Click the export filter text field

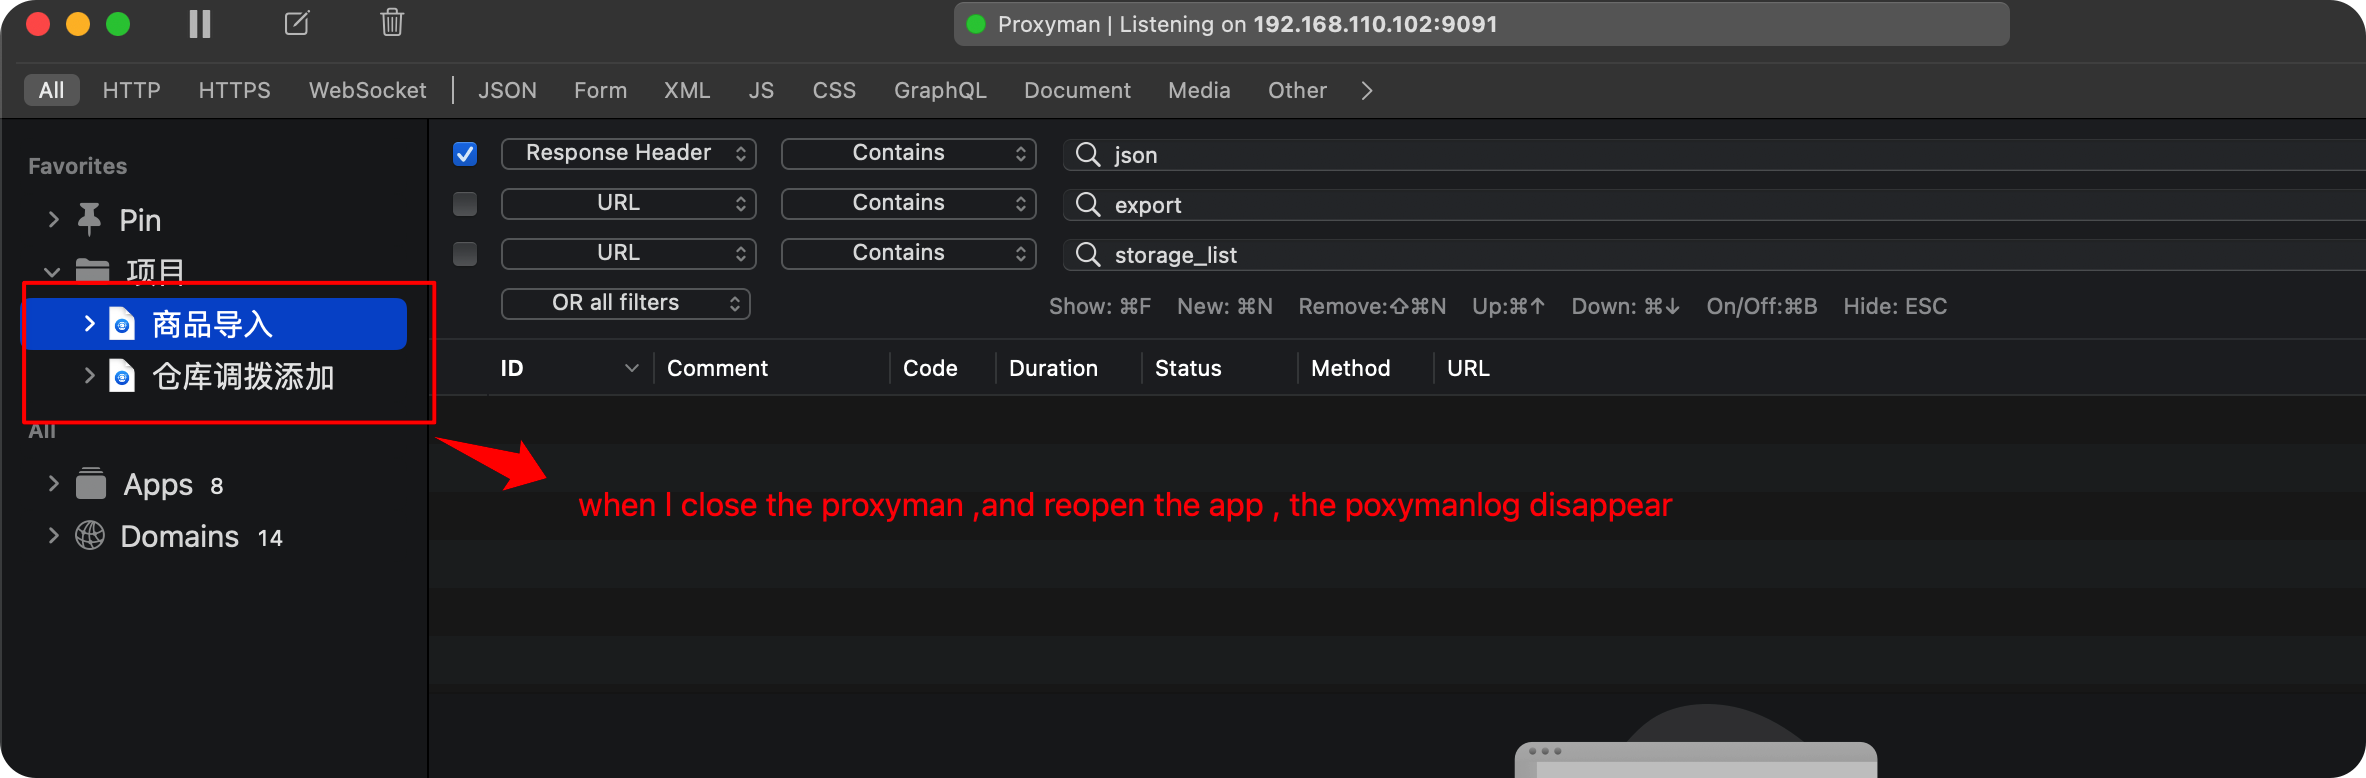(1714, 204)
